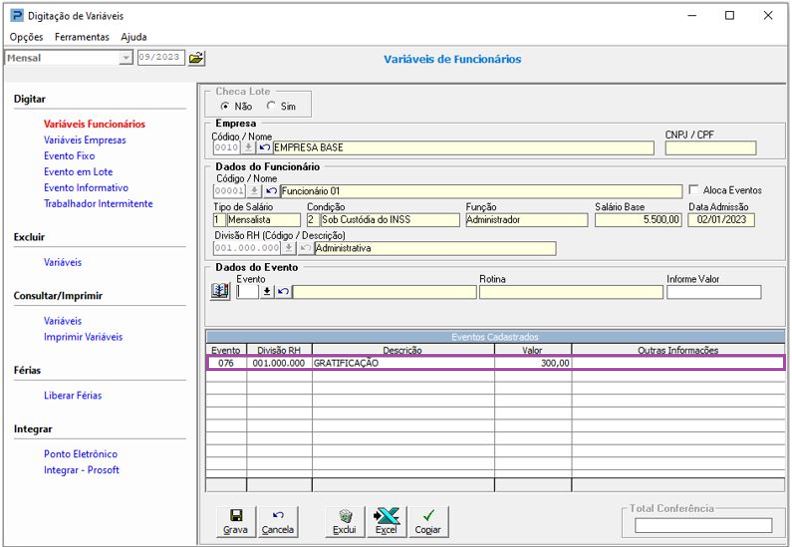Open Variáveis Funcionários link

(x=94, y=124)
